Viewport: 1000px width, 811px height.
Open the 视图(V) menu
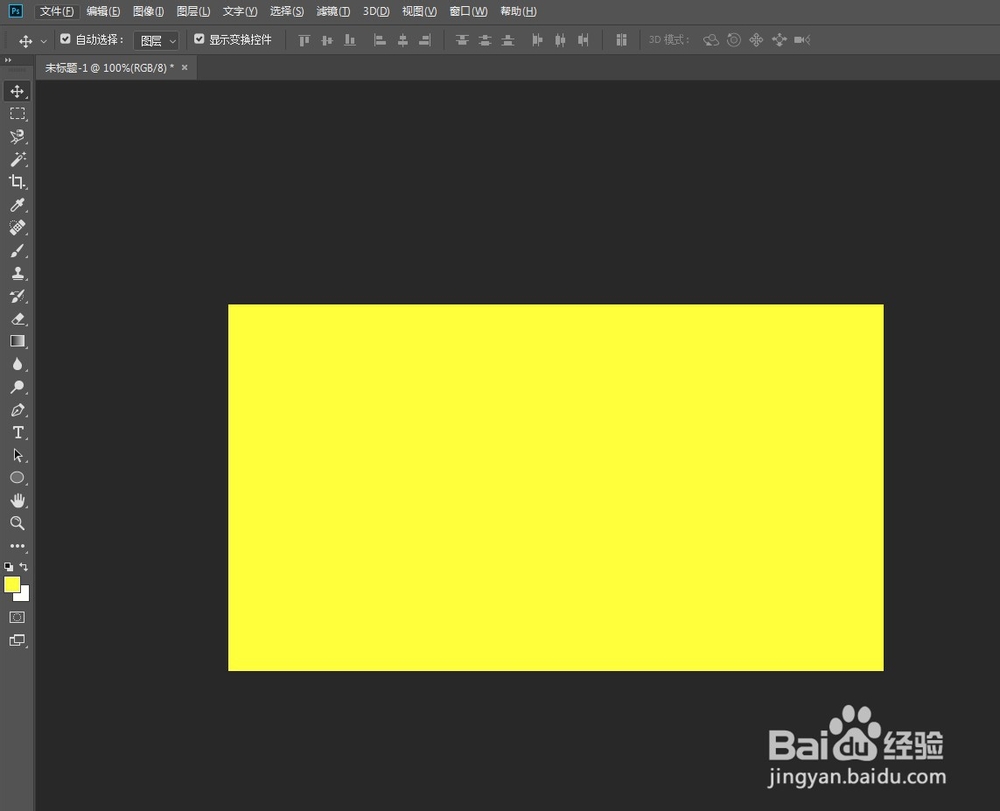tap(419, 11)
